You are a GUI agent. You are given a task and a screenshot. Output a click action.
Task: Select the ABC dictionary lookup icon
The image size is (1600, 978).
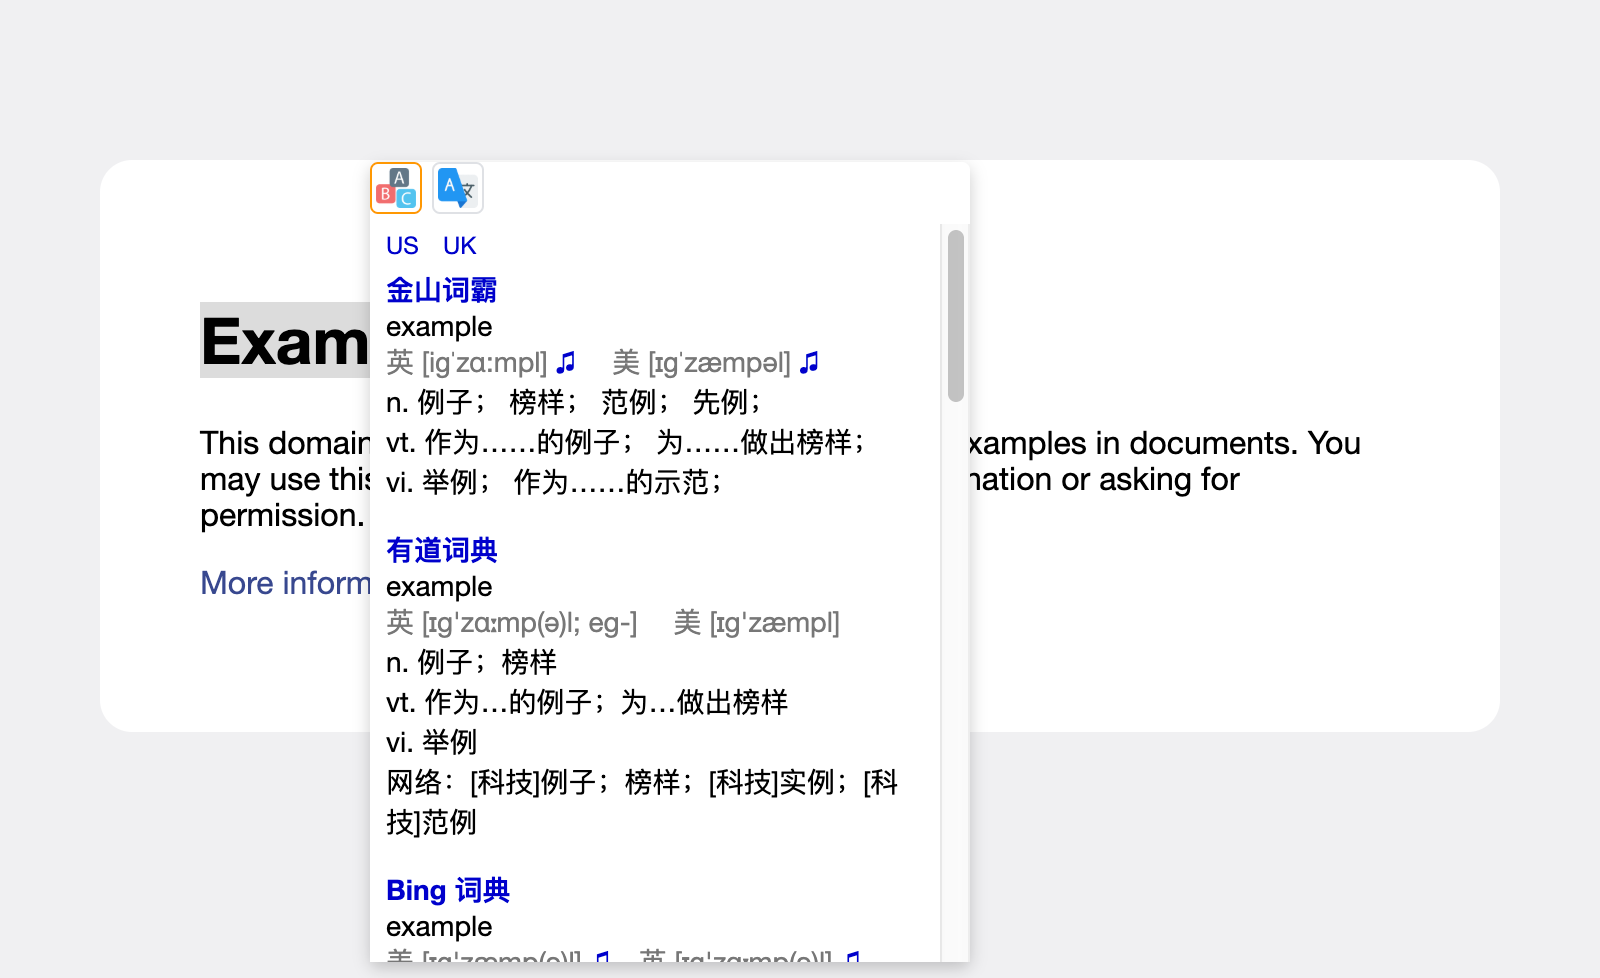pyautogui.click(x=396, y=188)
